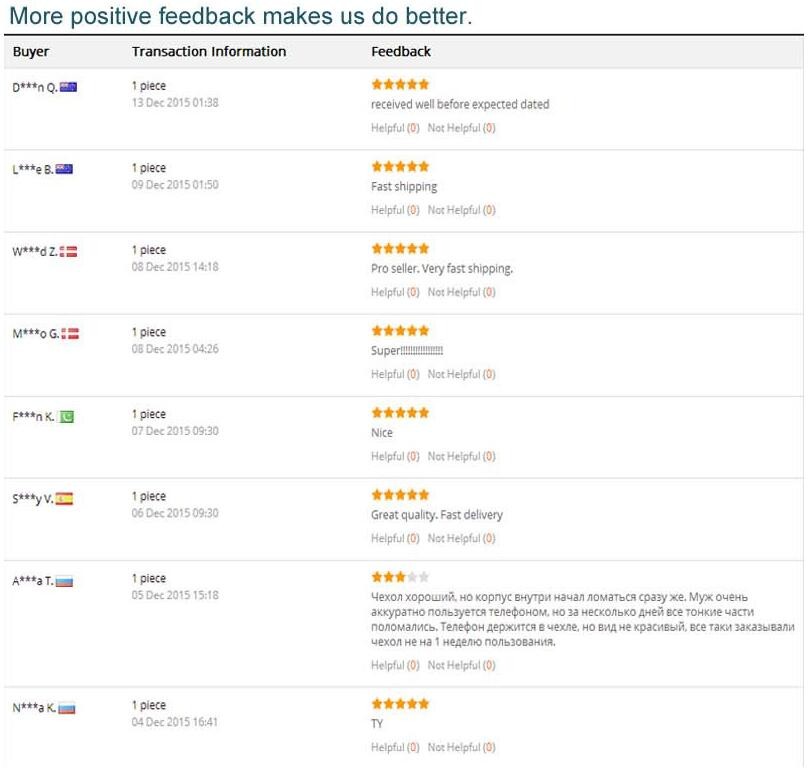Screen dimensions: 808x780
Task: Click the Buyer column header
Action: pyautogui.click(x=31, y=51)
